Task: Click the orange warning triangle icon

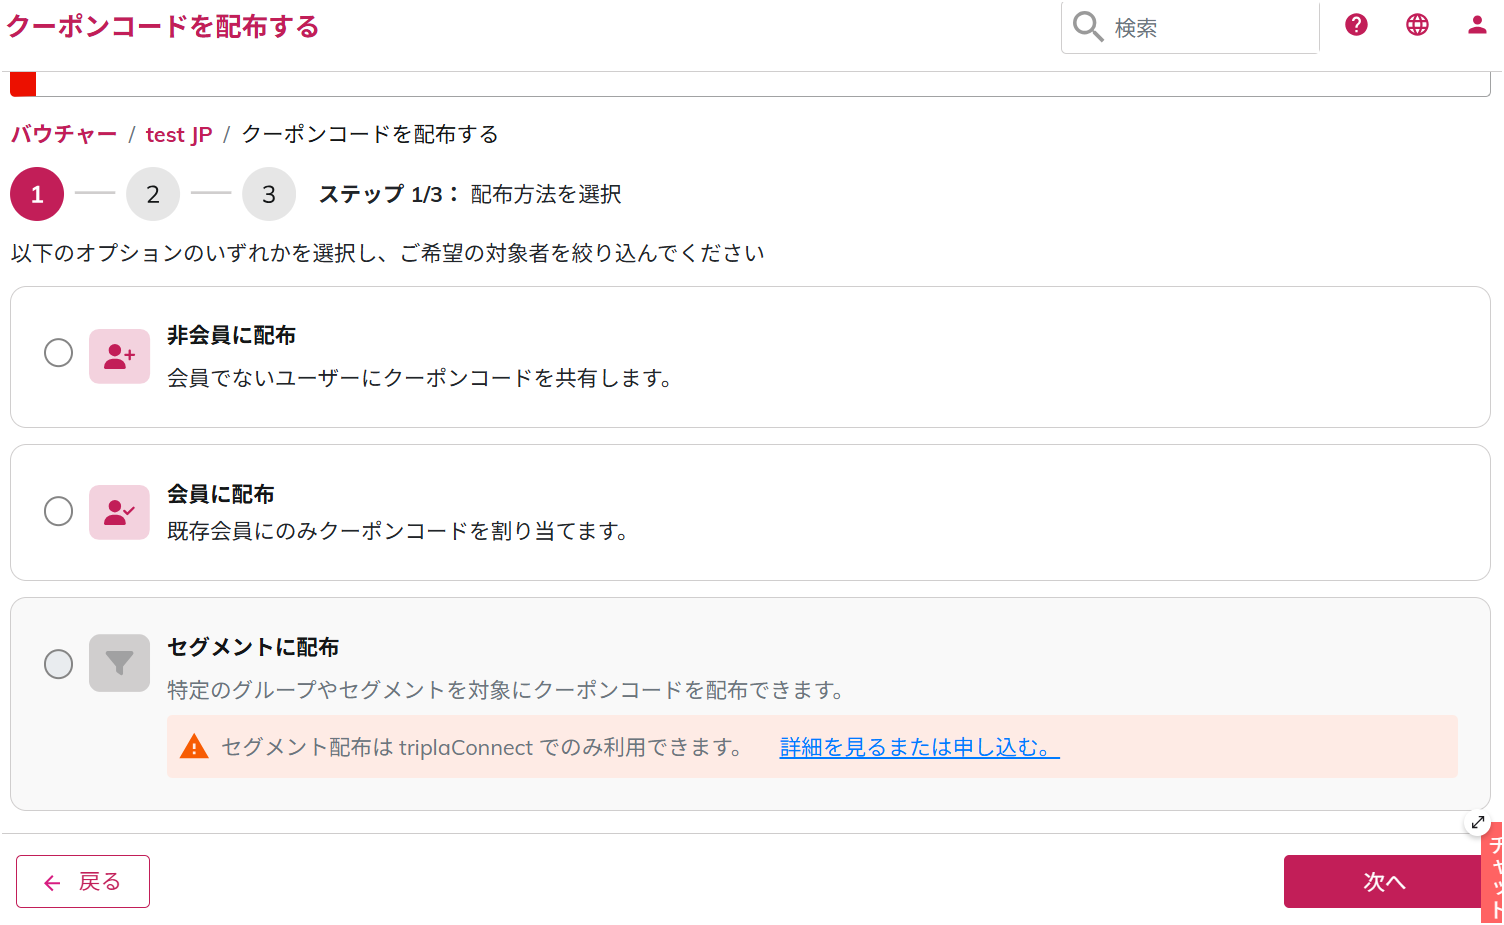Action: [194, 747]
